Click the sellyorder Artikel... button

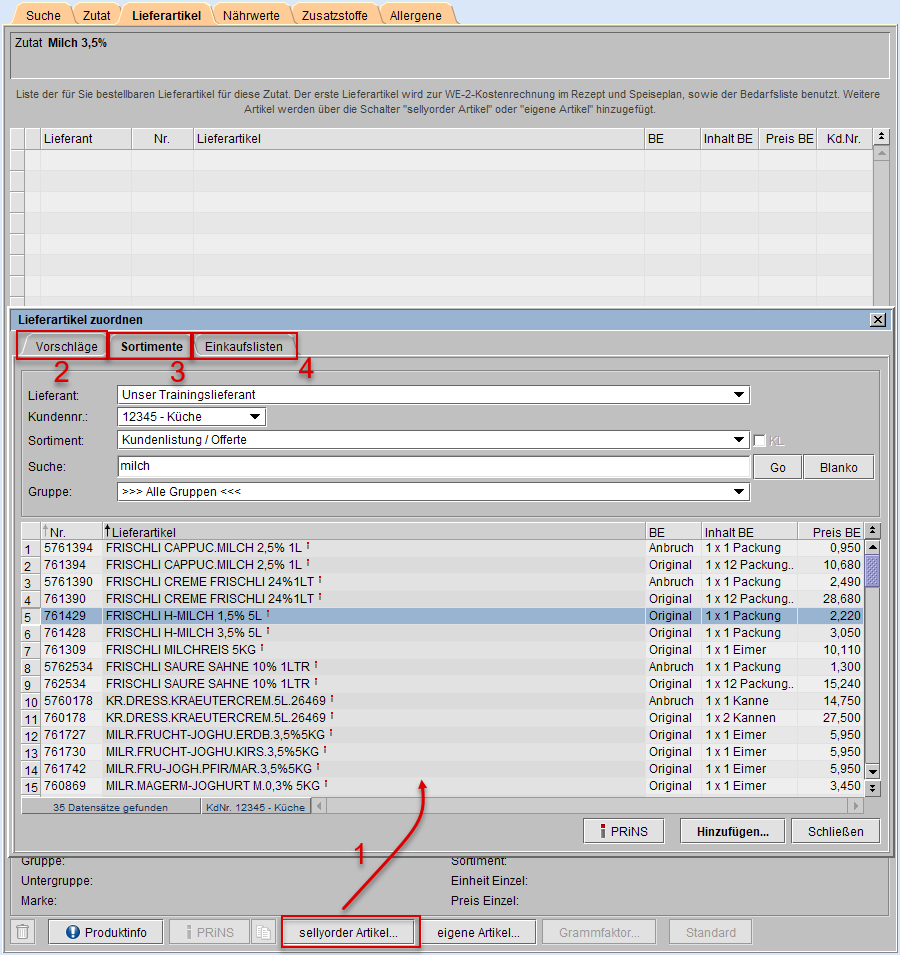click(349, 932)
